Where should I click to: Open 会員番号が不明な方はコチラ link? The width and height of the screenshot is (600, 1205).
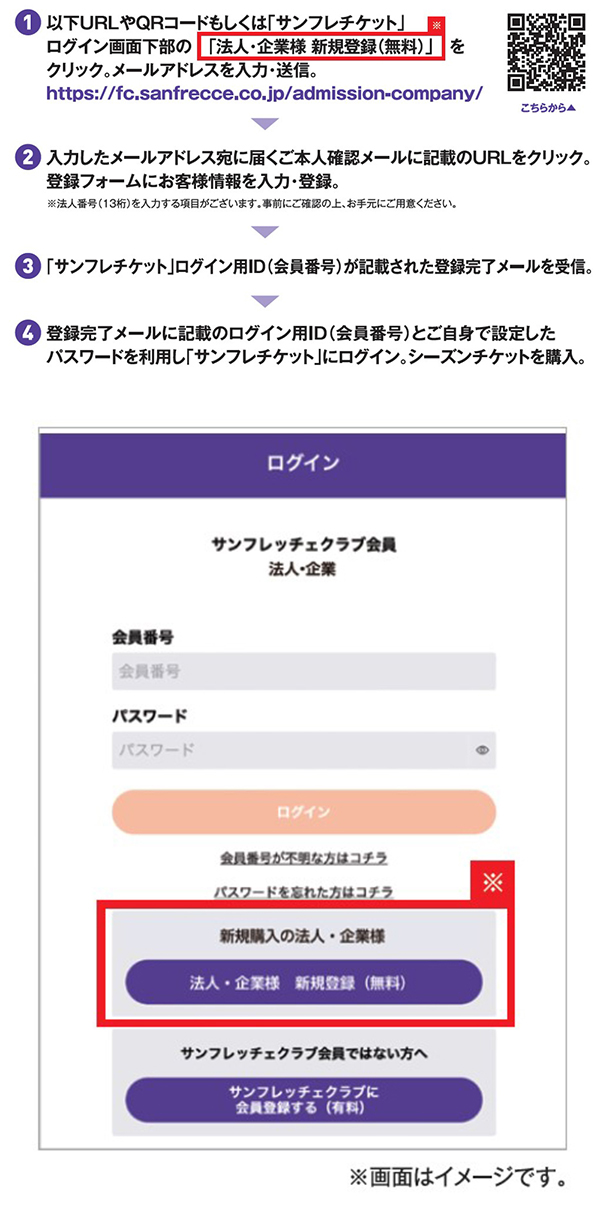click(x=304, y=858)
